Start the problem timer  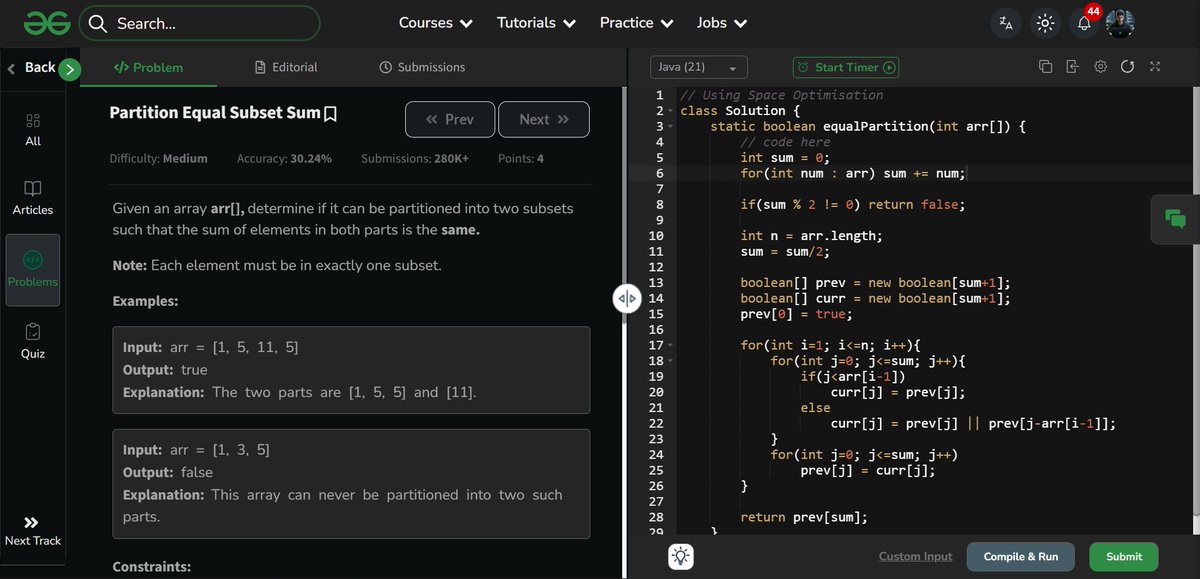pyautogui.click(x=845, y=67)
